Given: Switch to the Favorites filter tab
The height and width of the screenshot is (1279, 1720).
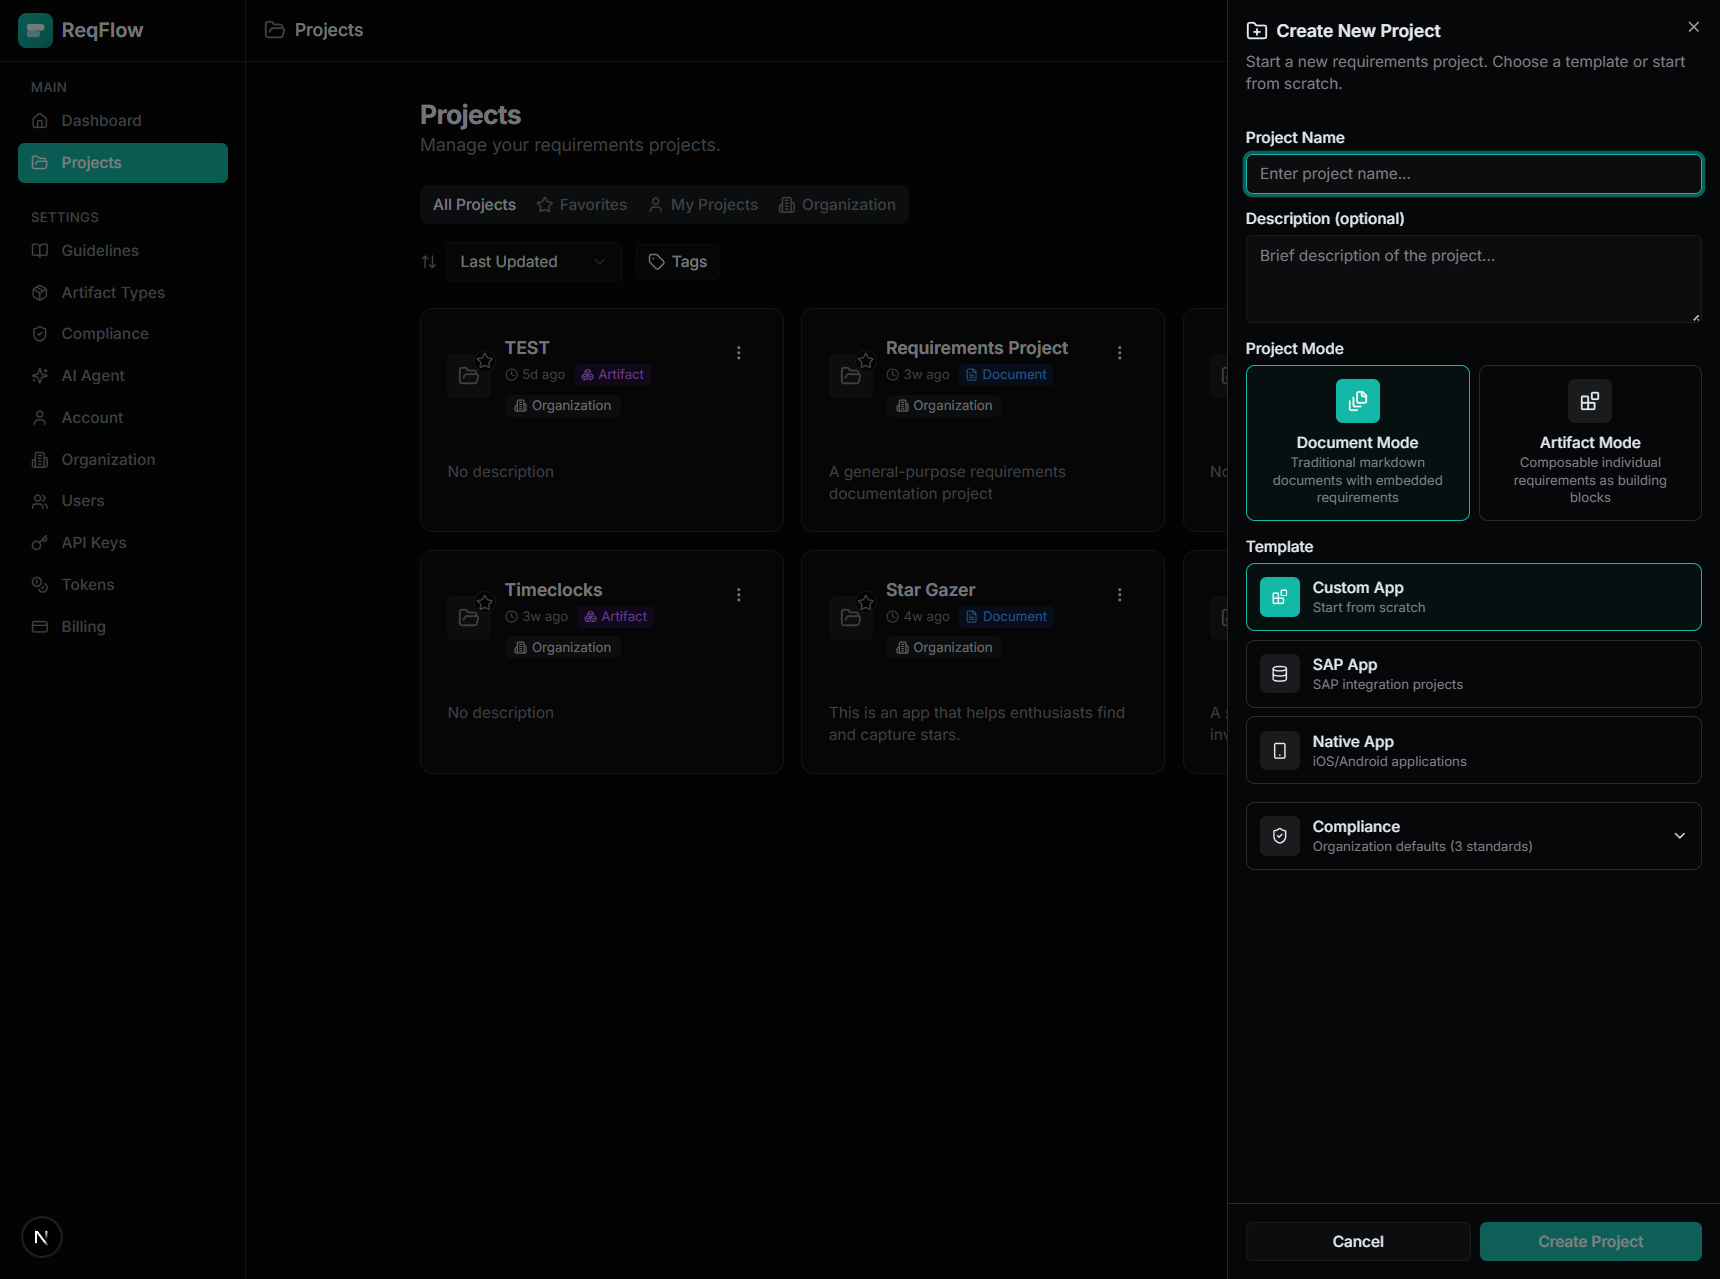Looking at the screenshot, I should [581, 204].
